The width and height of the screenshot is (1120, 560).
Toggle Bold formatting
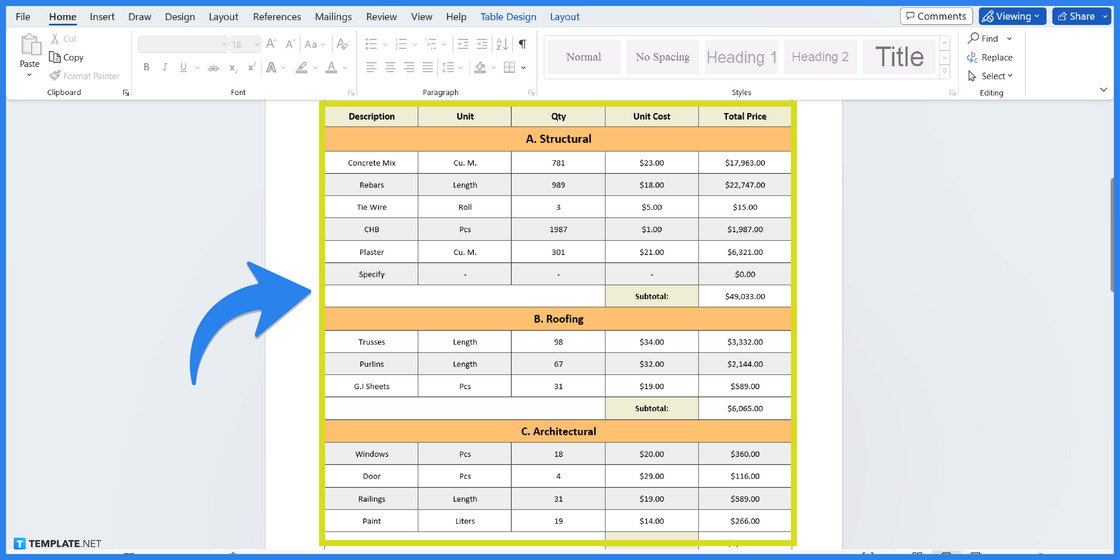pos(146,67)
